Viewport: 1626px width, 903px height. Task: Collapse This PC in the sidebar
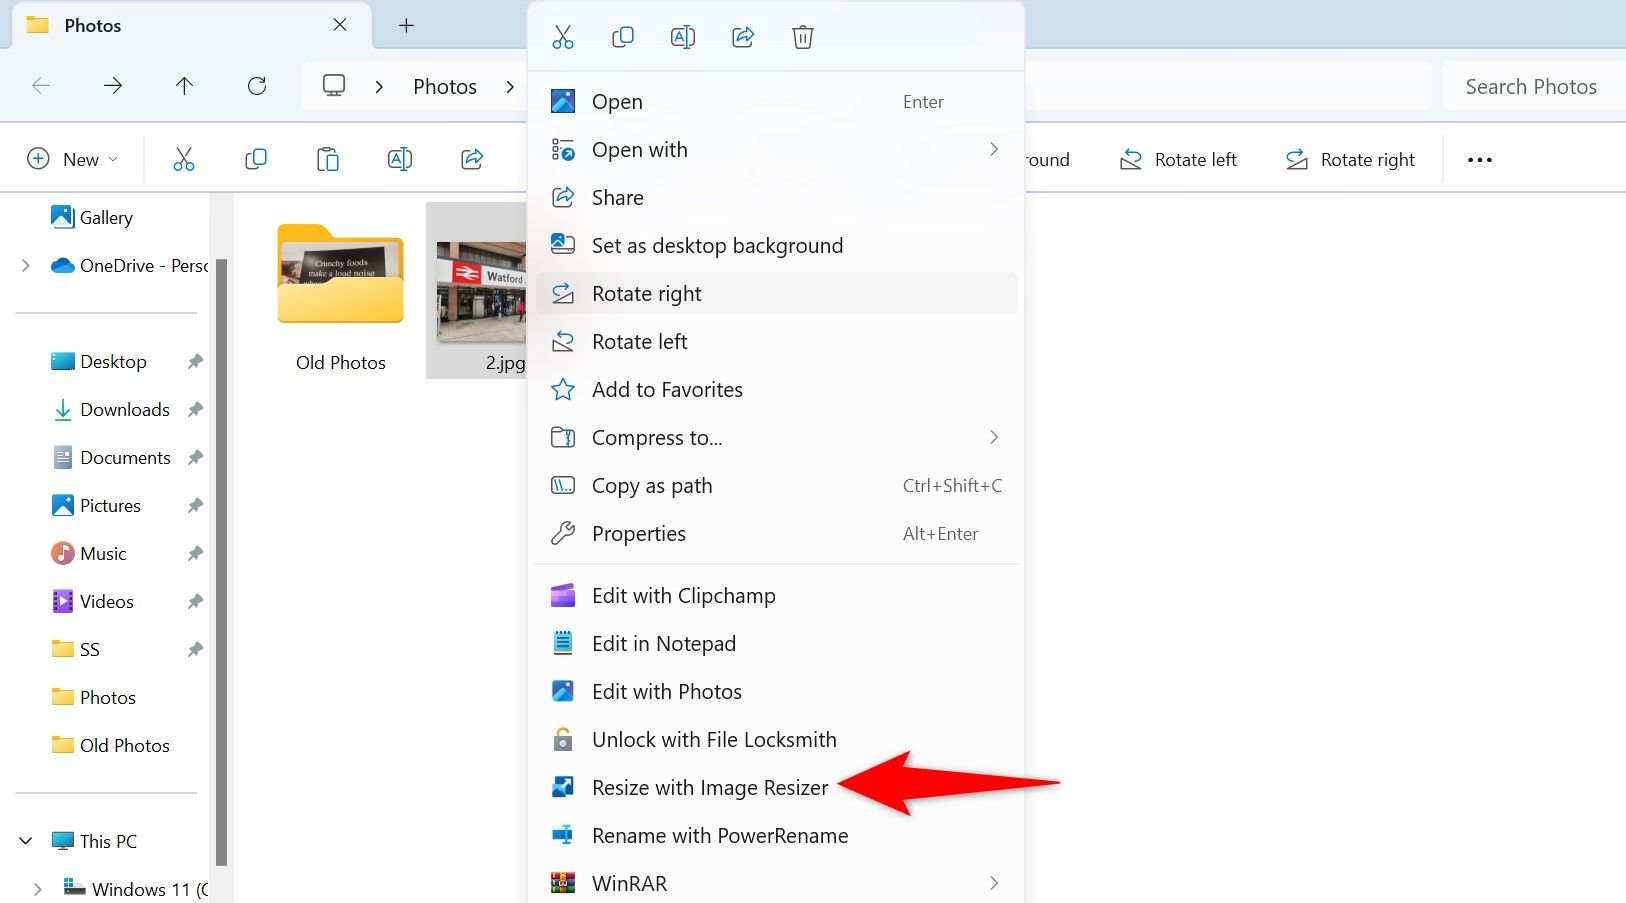(25, 840)
